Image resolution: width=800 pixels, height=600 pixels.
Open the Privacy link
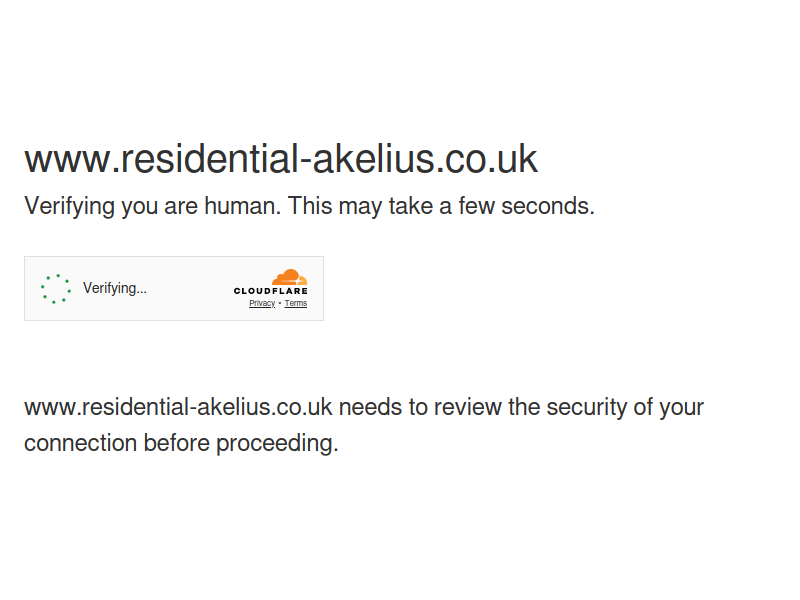tap(262, 303)
